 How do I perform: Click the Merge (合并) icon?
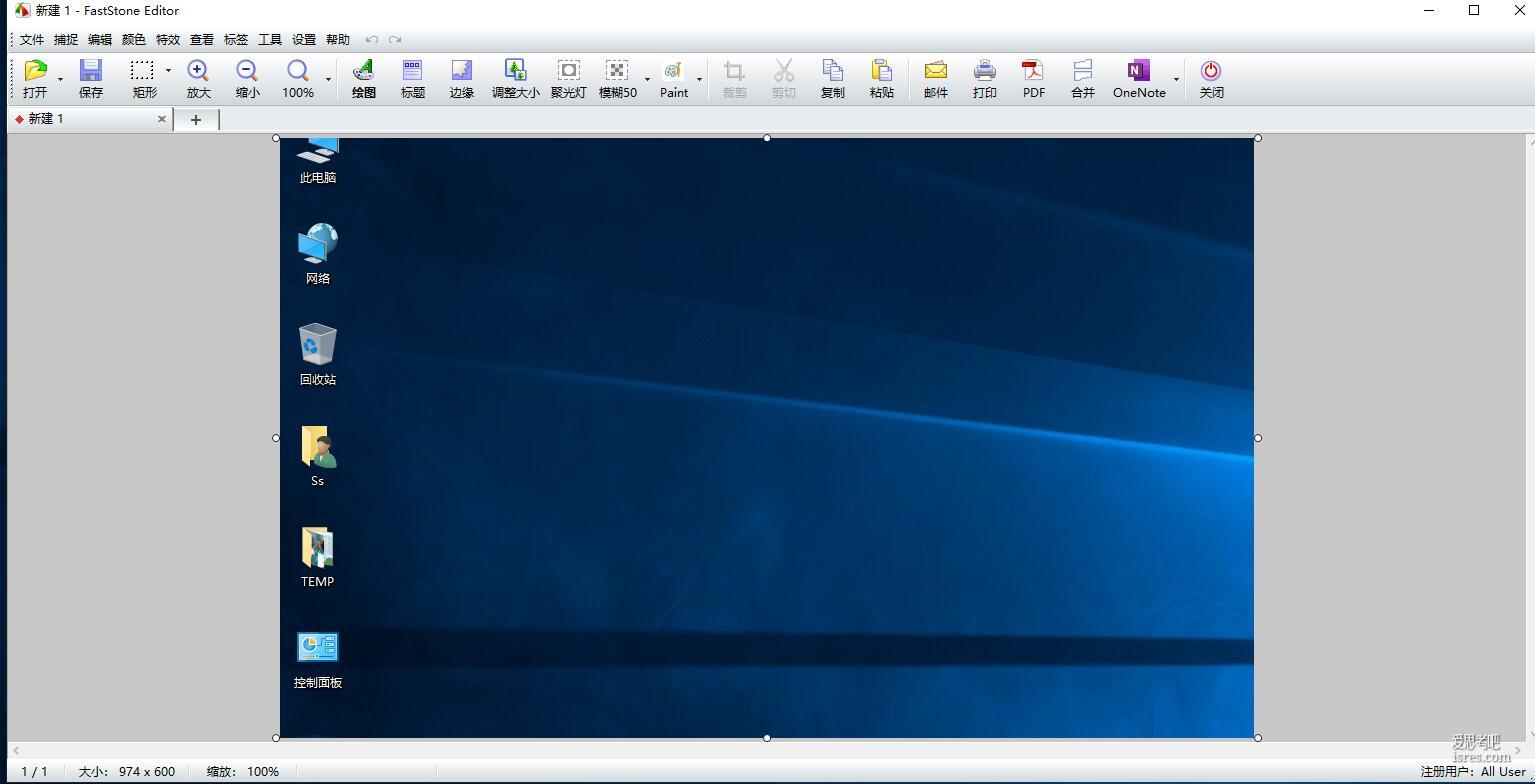[x=1082, y=71]
